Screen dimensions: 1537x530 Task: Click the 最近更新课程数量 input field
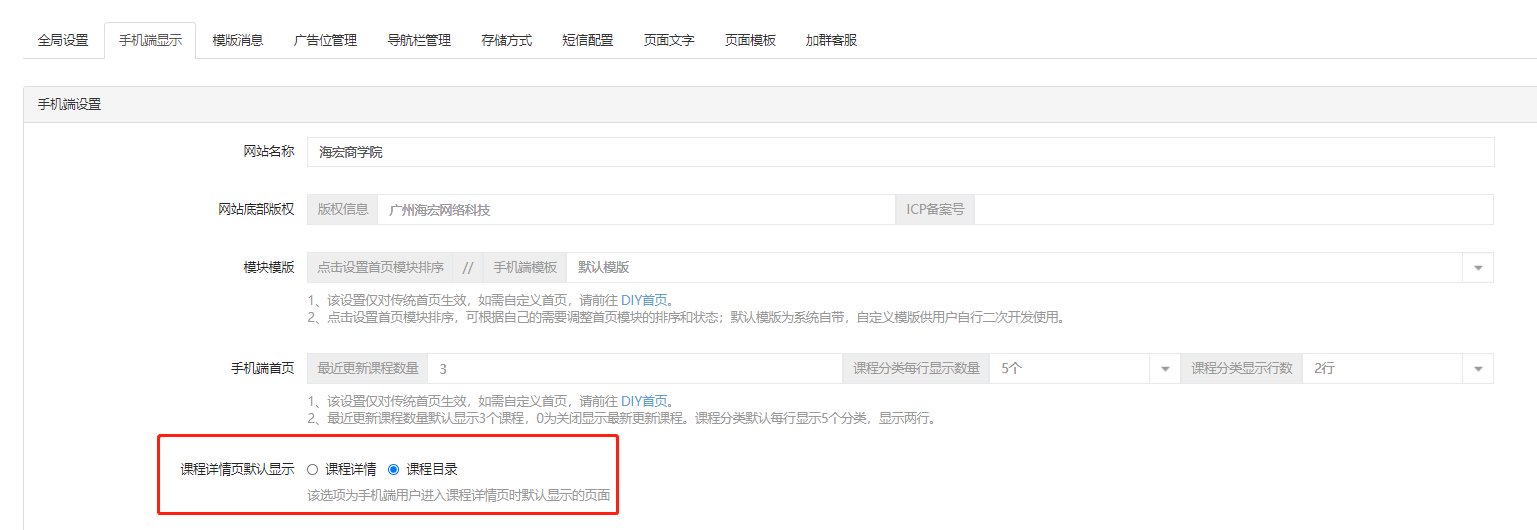(635, 368)
